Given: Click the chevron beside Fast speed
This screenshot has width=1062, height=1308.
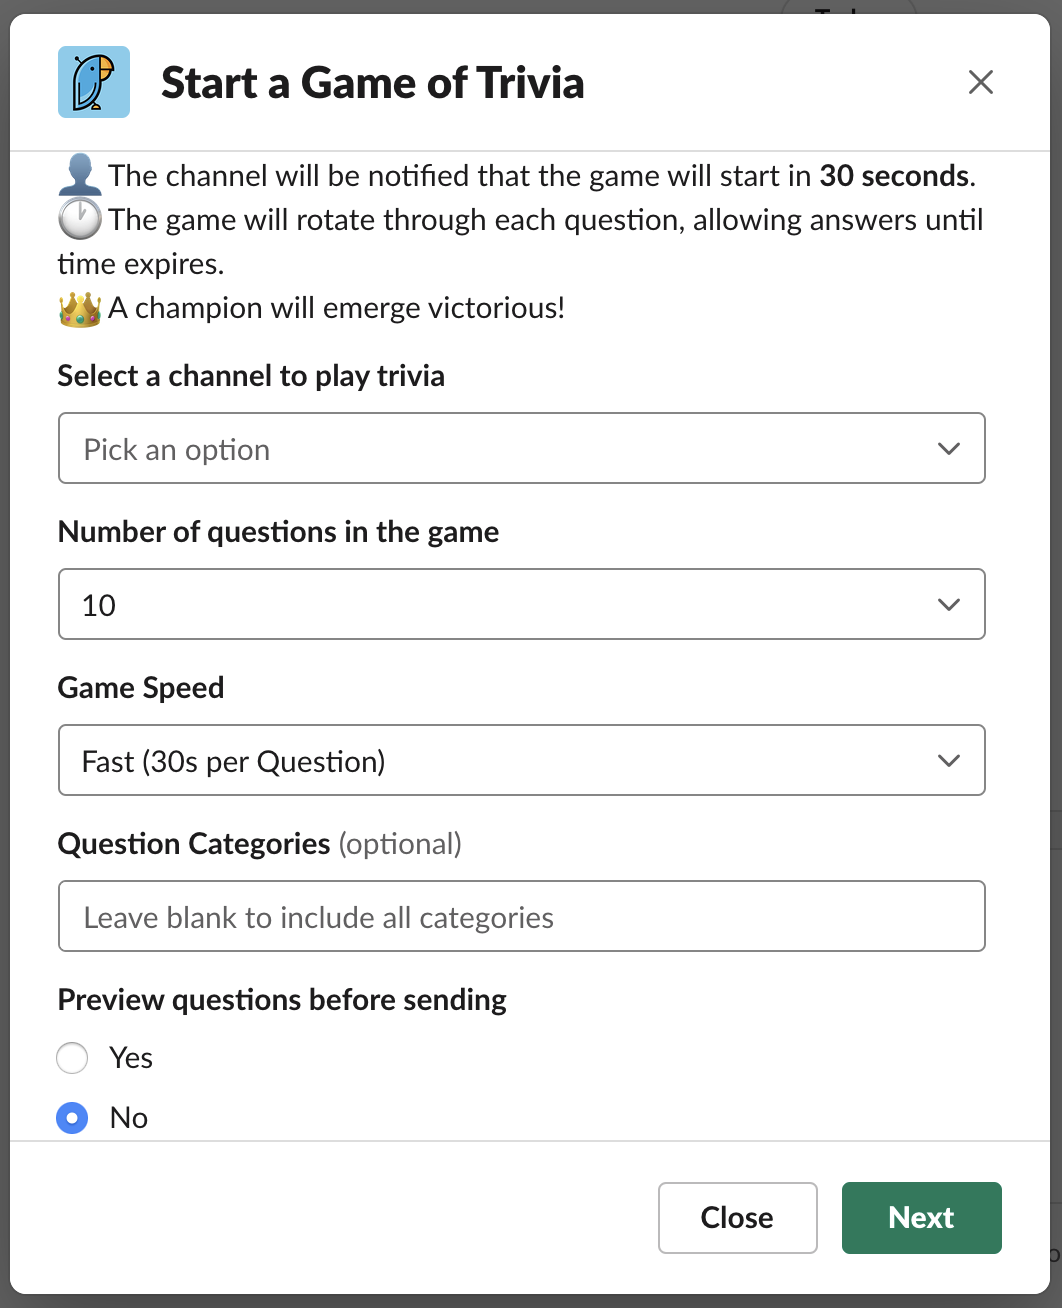Looking at the screenshot, I should pos(949,761).
